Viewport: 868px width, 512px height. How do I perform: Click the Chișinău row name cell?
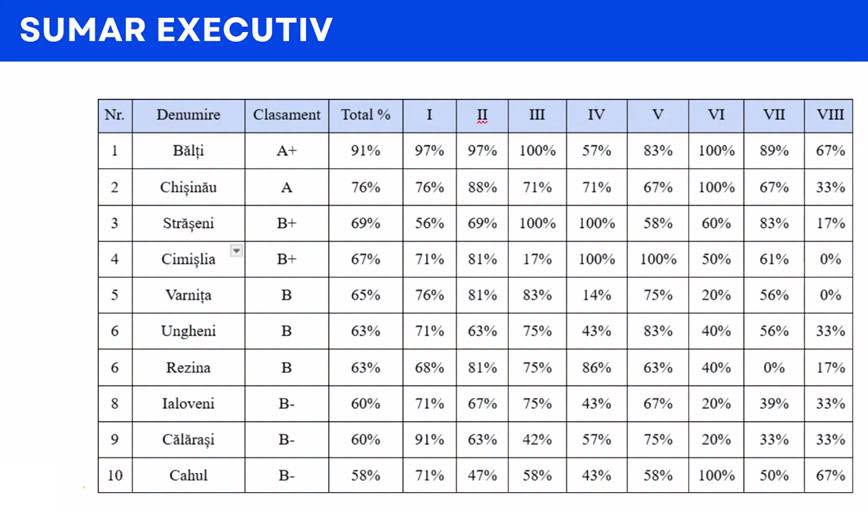(188, 187)
